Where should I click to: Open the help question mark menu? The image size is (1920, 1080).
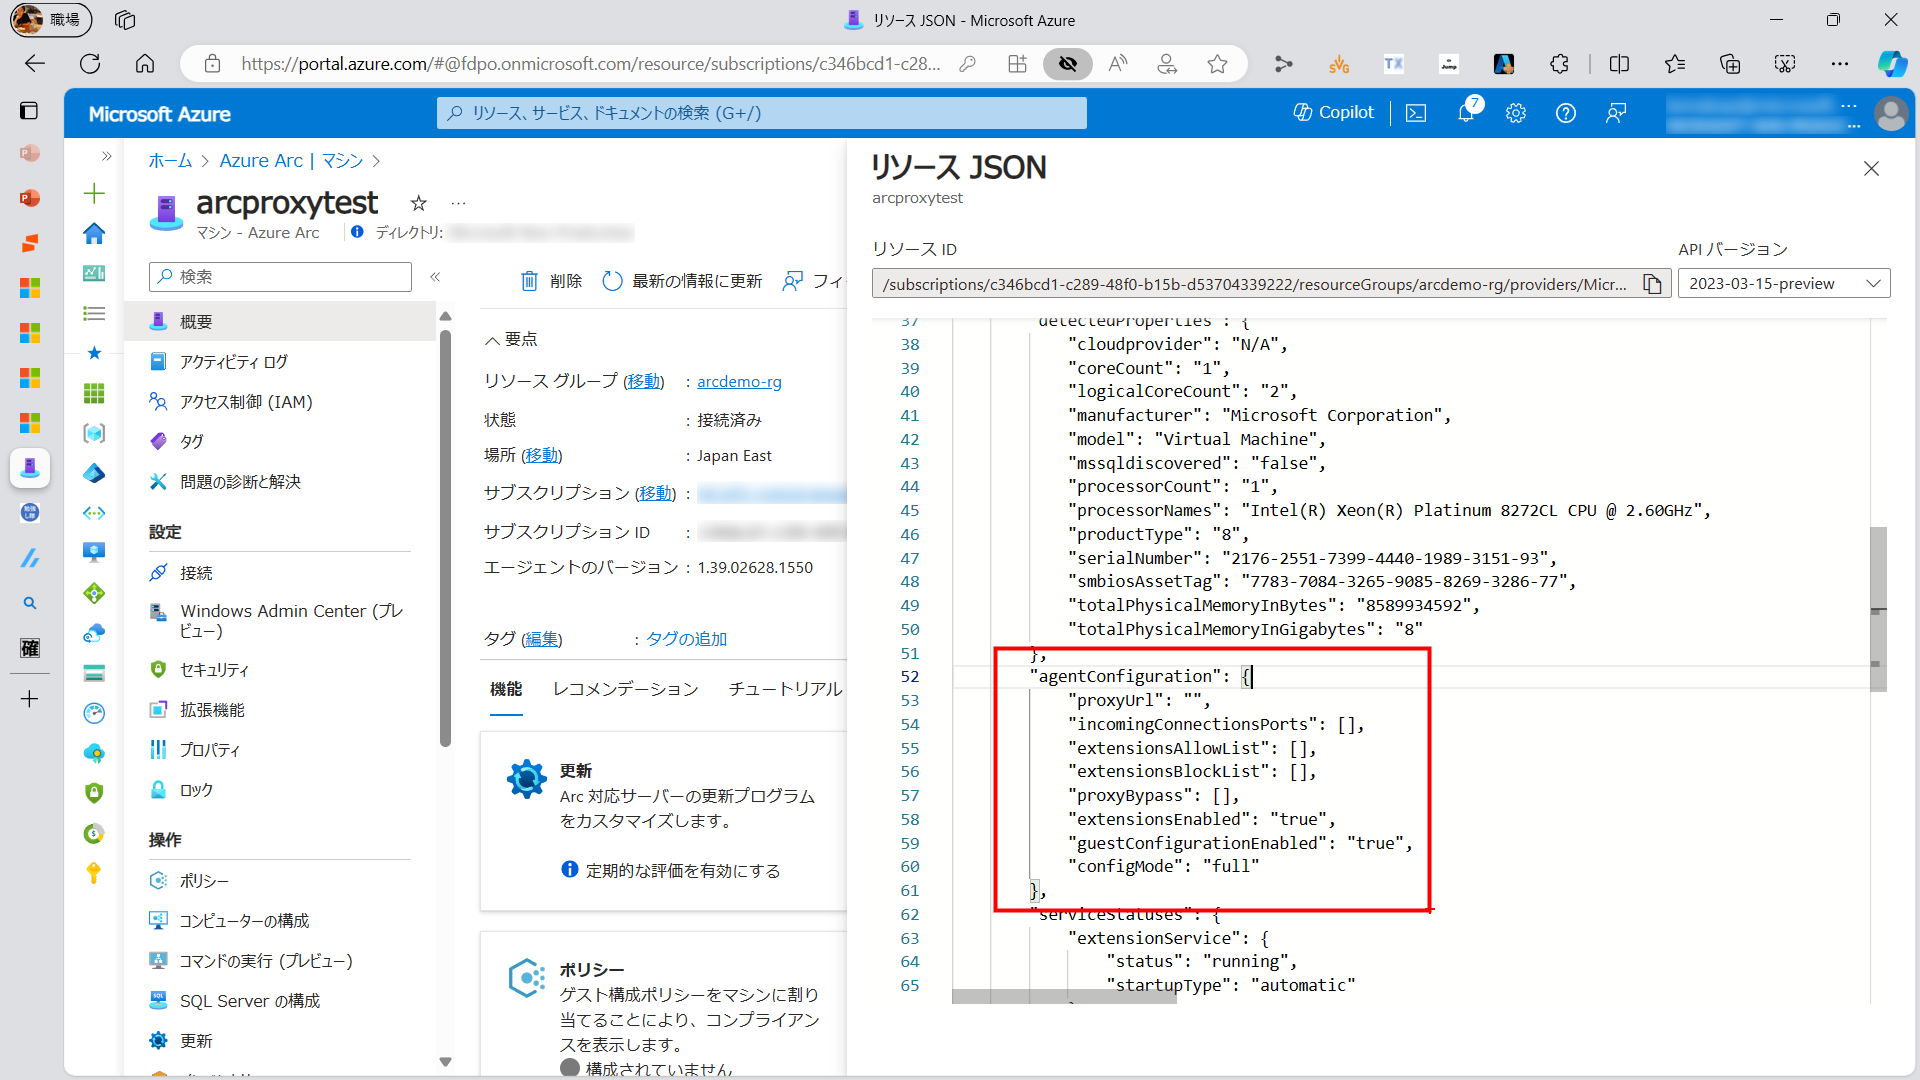point(1566,113)
